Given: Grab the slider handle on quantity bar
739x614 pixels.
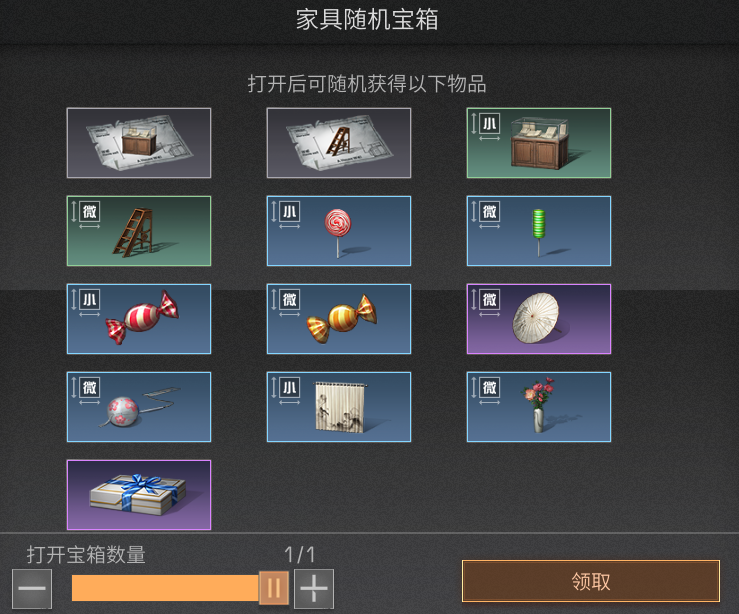Looking at the screenshot, I should tap(274, 588).
